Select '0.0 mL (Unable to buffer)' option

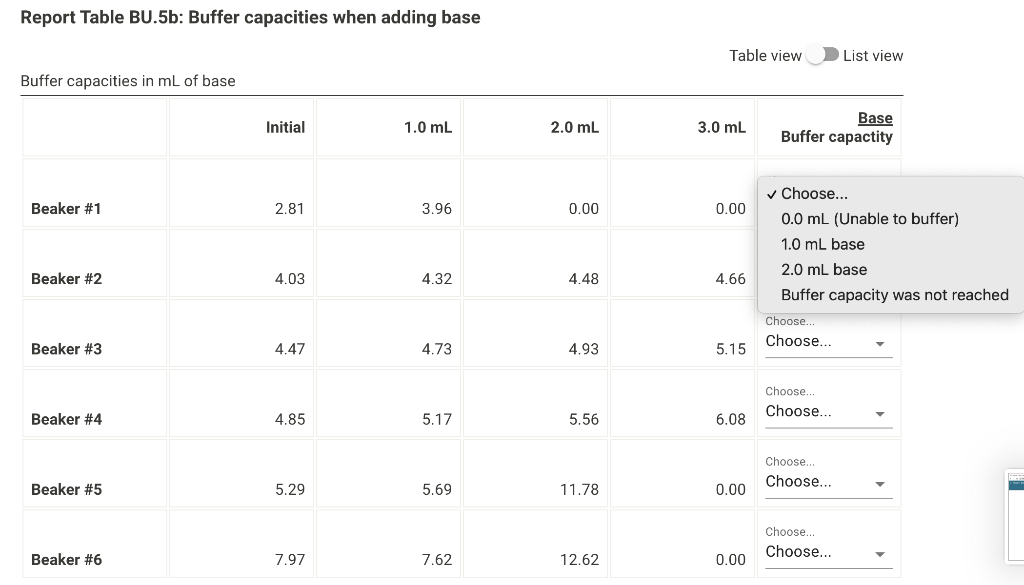click(x=869, y=219)
